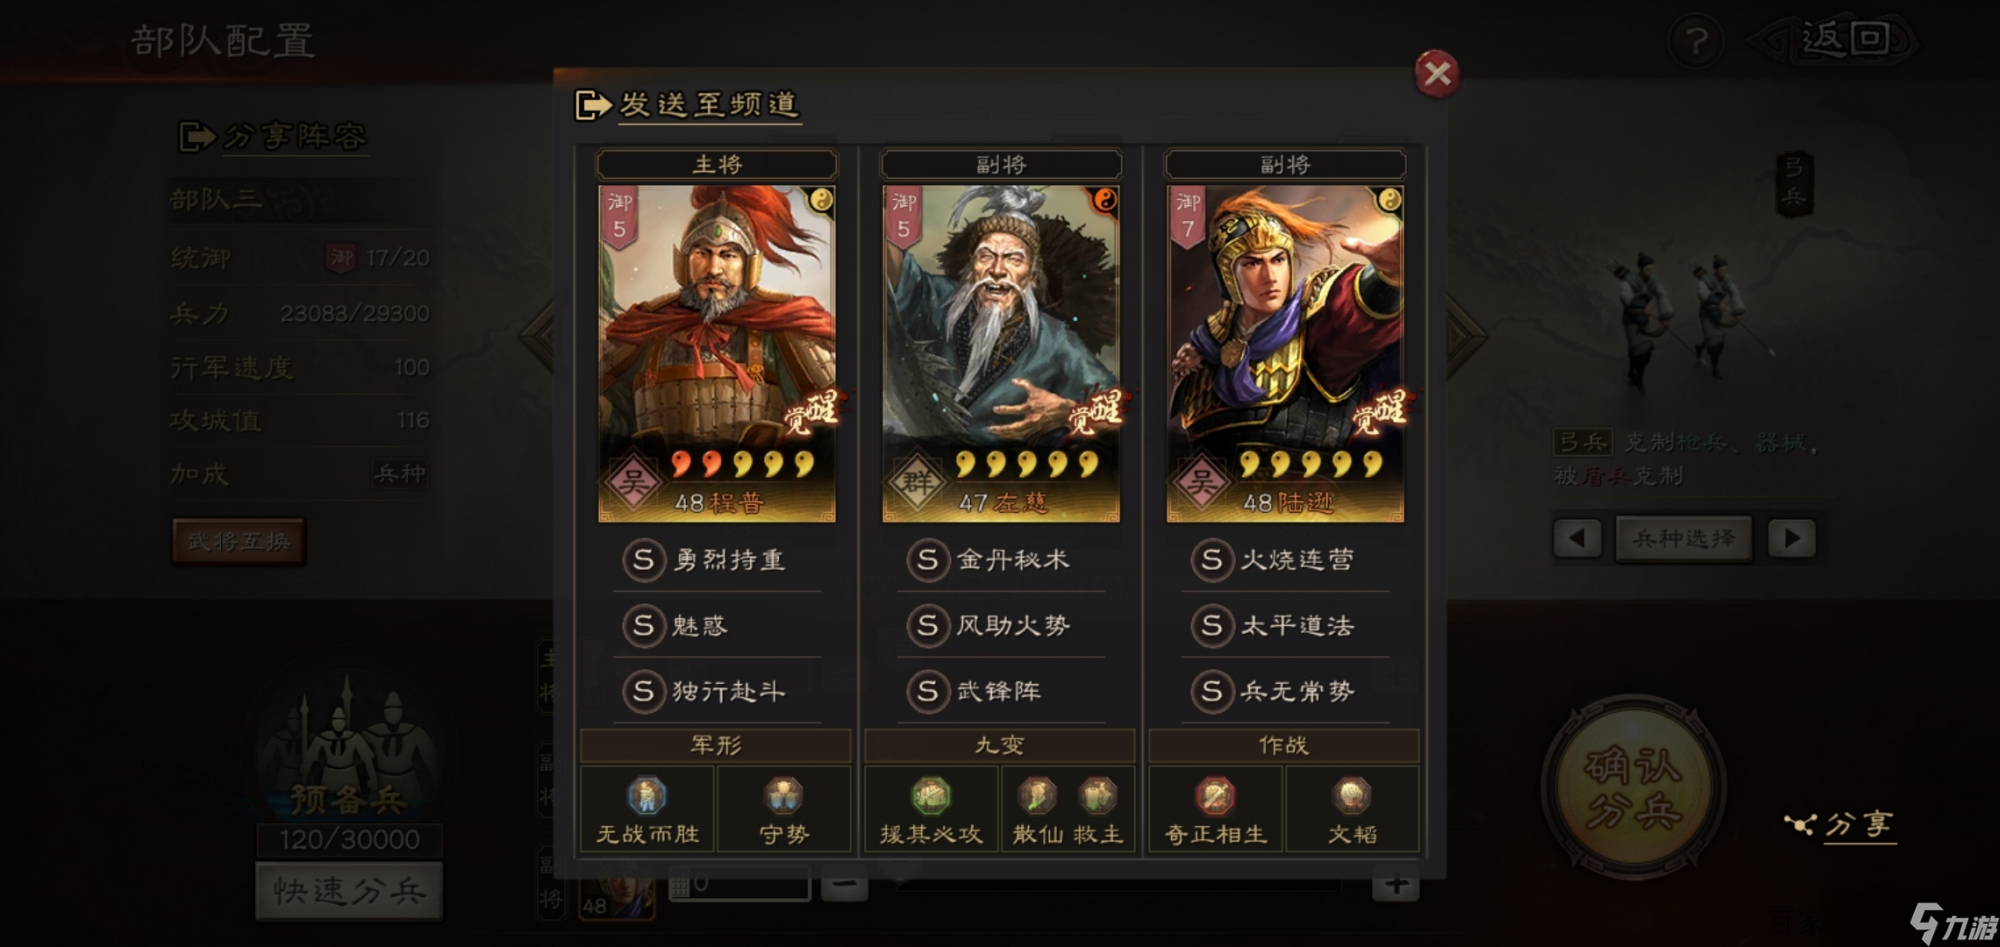Screen dimensions: 2000x947
Task: Select the 奇正相生 battle icon
Action: click(x=1215, y=796)
